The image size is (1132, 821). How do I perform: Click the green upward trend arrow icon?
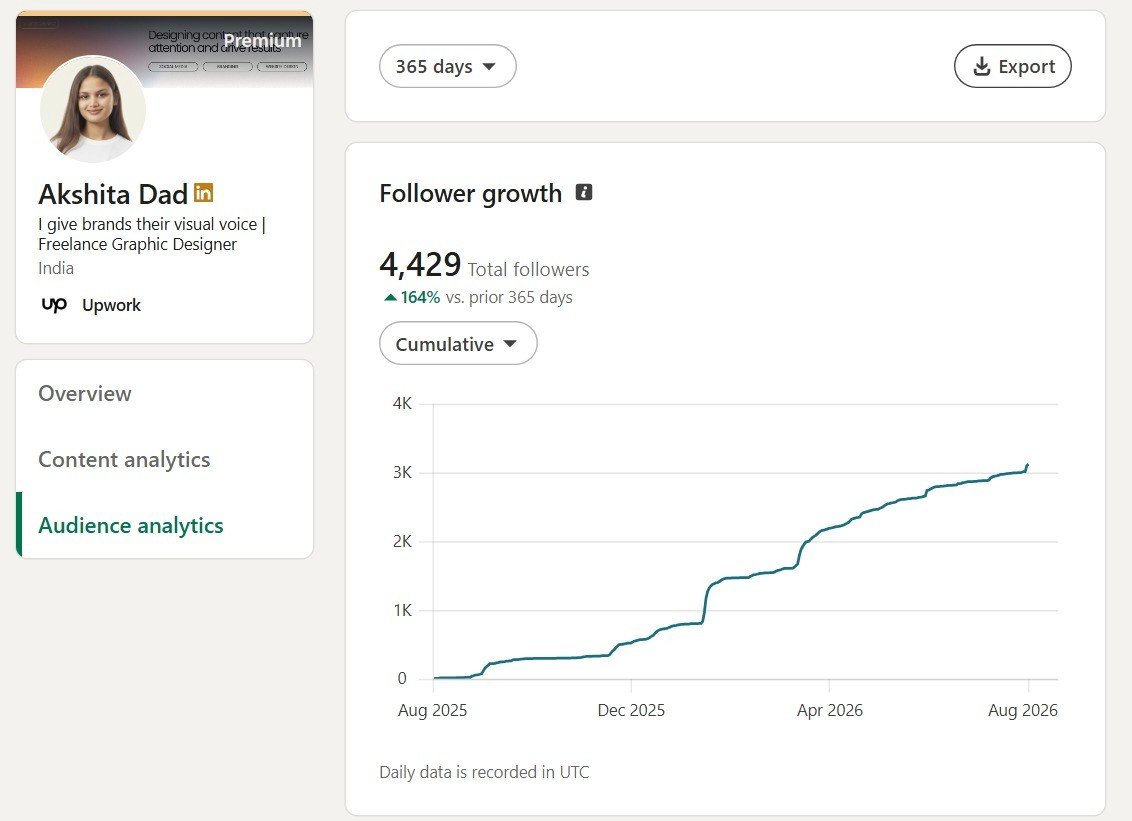coord(391,297)
